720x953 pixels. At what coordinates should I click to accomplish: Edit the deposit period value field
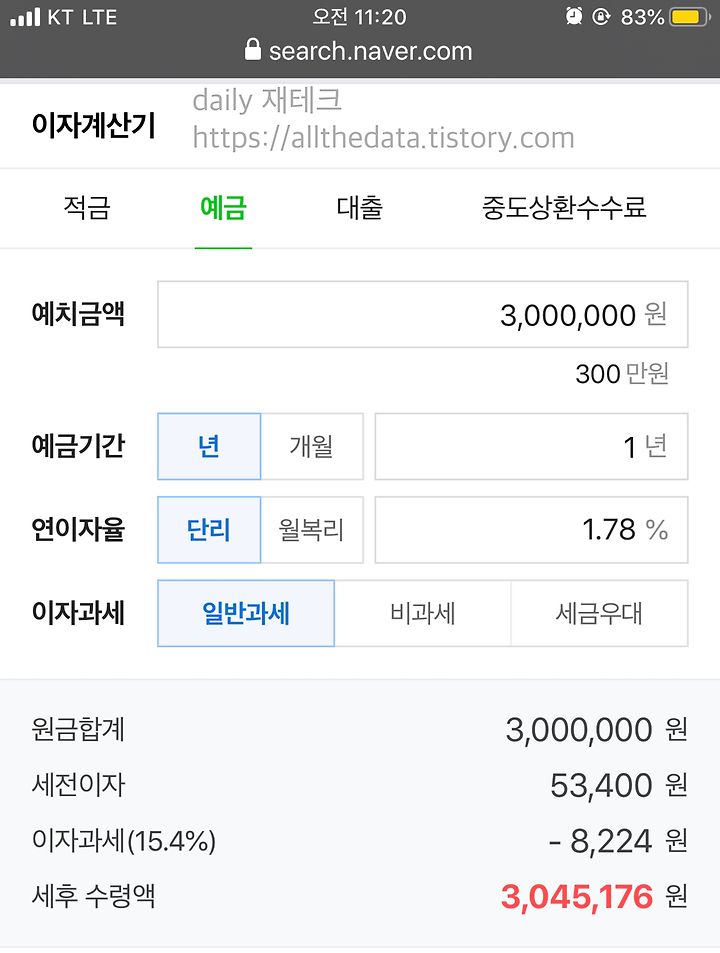click(x=532, y=446)
